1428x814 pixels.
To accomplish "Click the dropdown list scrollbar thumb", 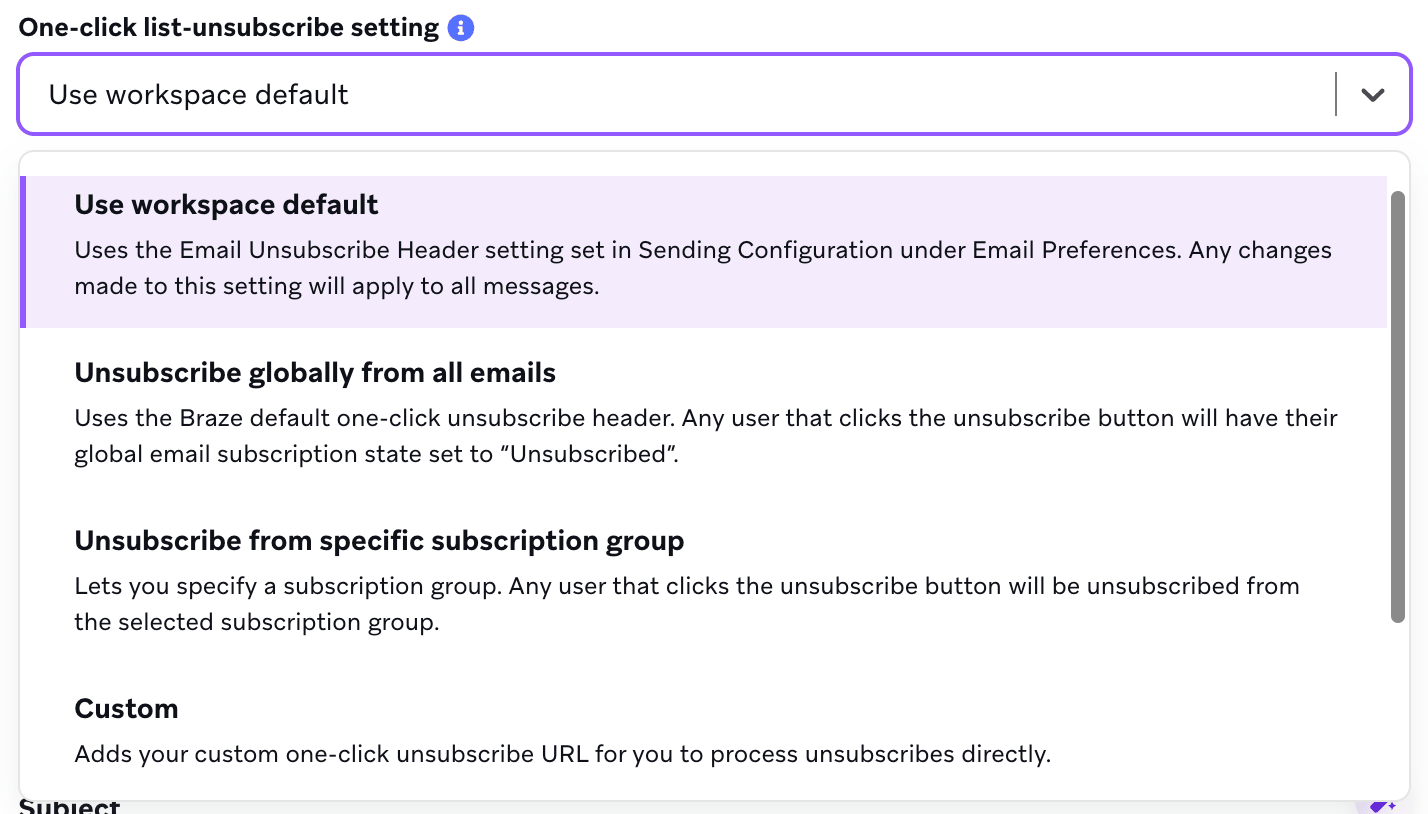I will [1398, 406].
